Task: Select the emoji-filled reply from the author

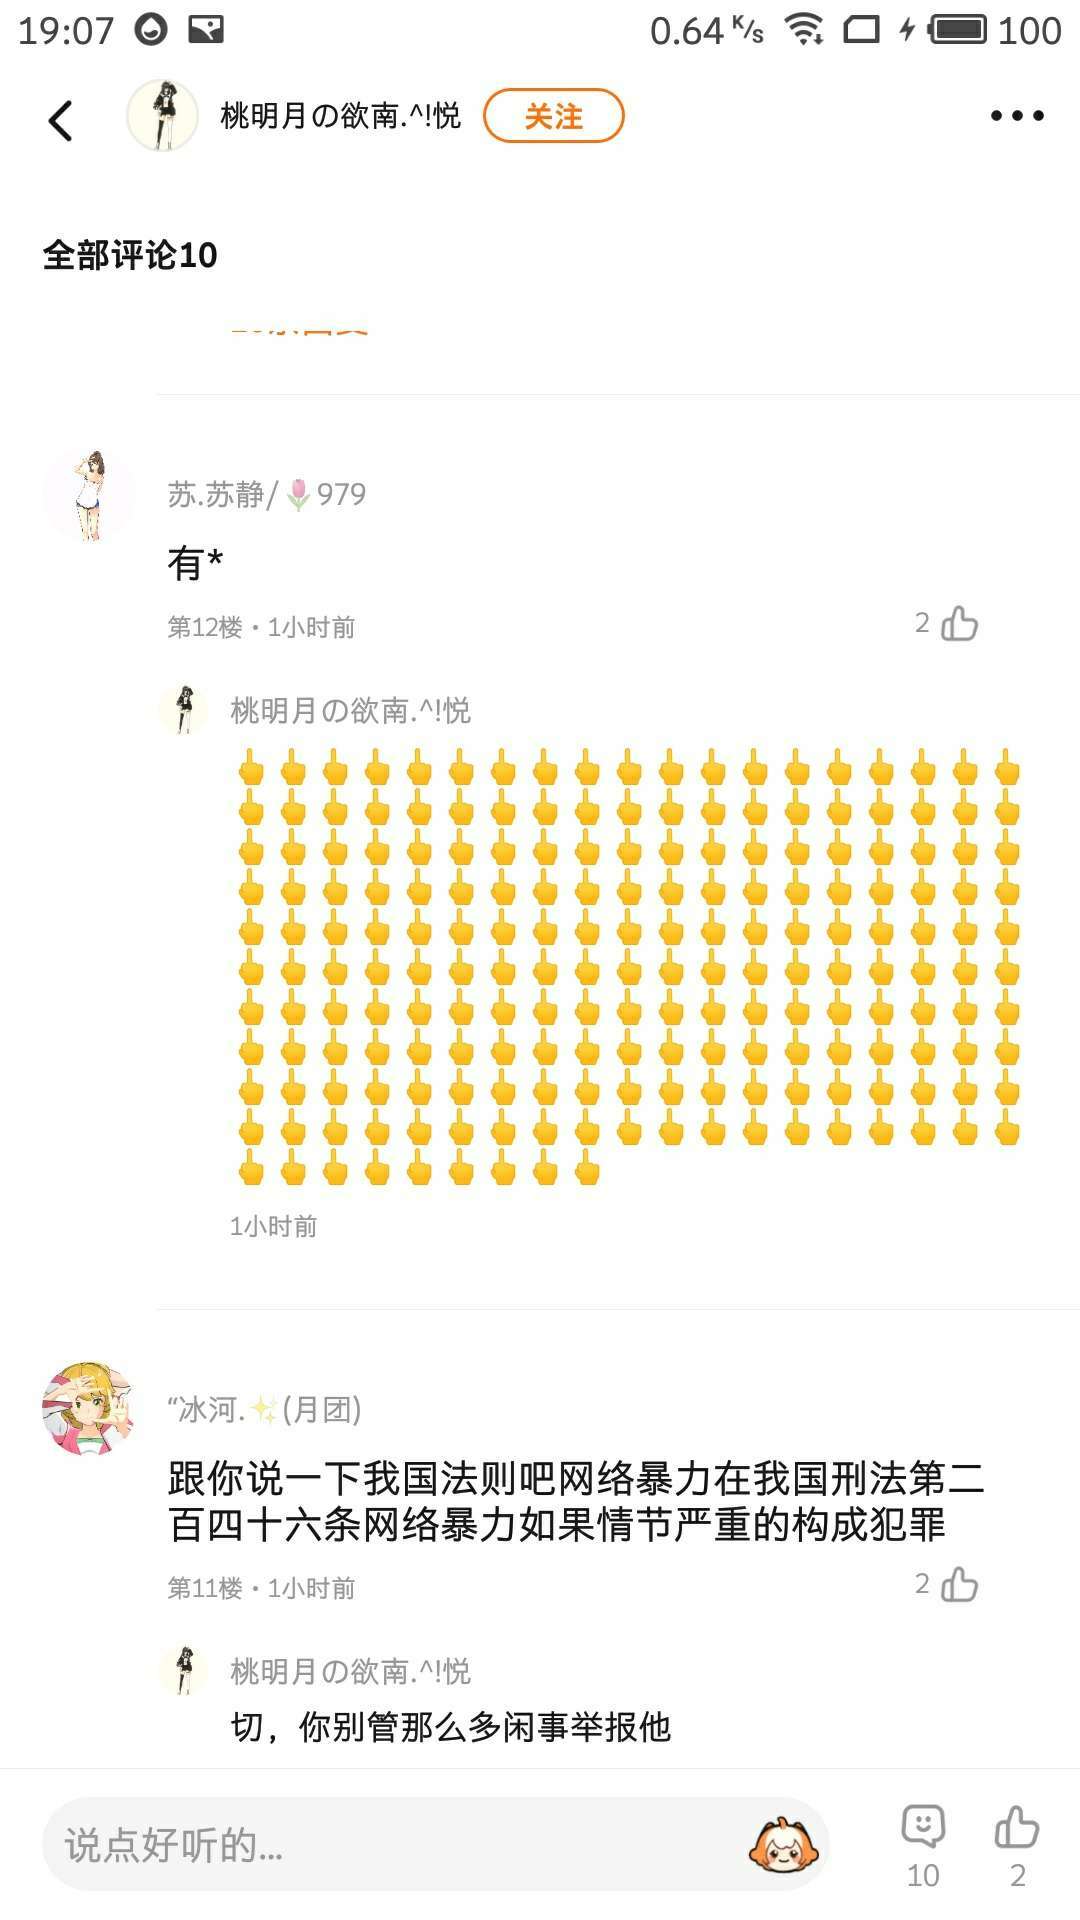Action: [x=629, y=967]
